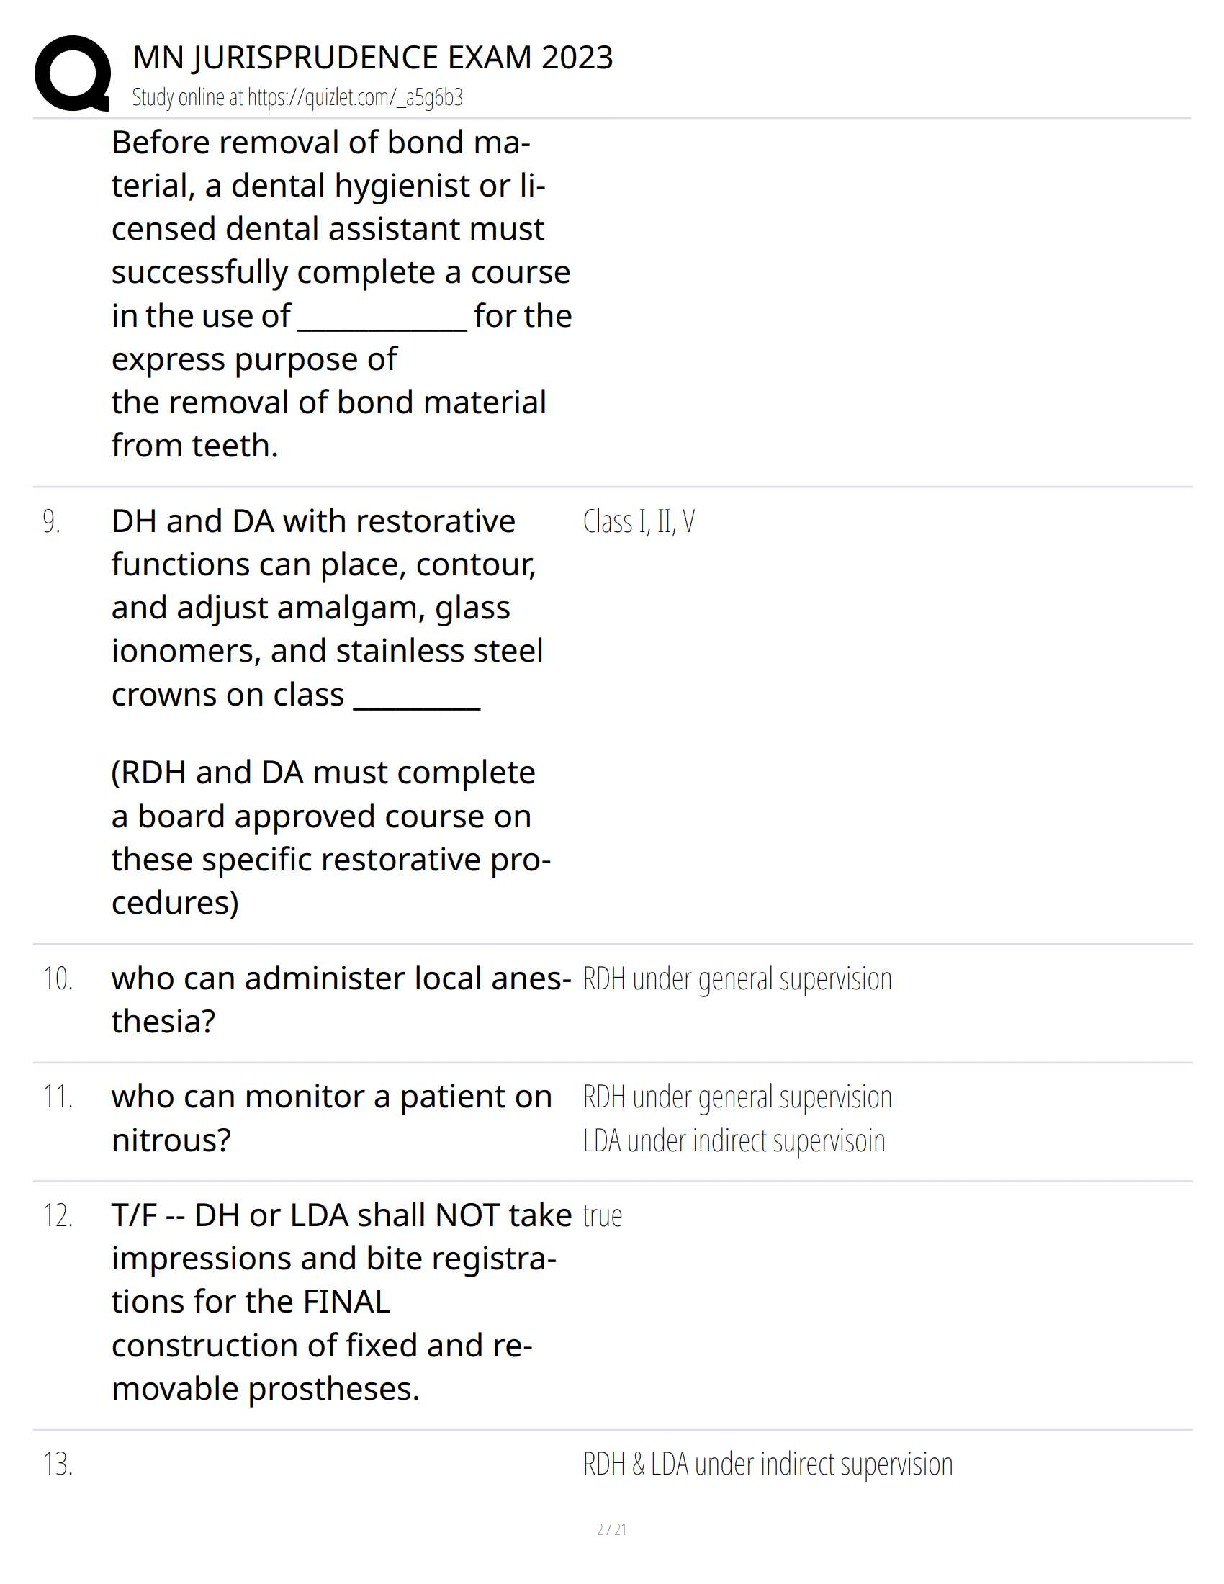Click the blank after "in the use of"
Screen dimensions: 1224x1584
tap(382, 318)
